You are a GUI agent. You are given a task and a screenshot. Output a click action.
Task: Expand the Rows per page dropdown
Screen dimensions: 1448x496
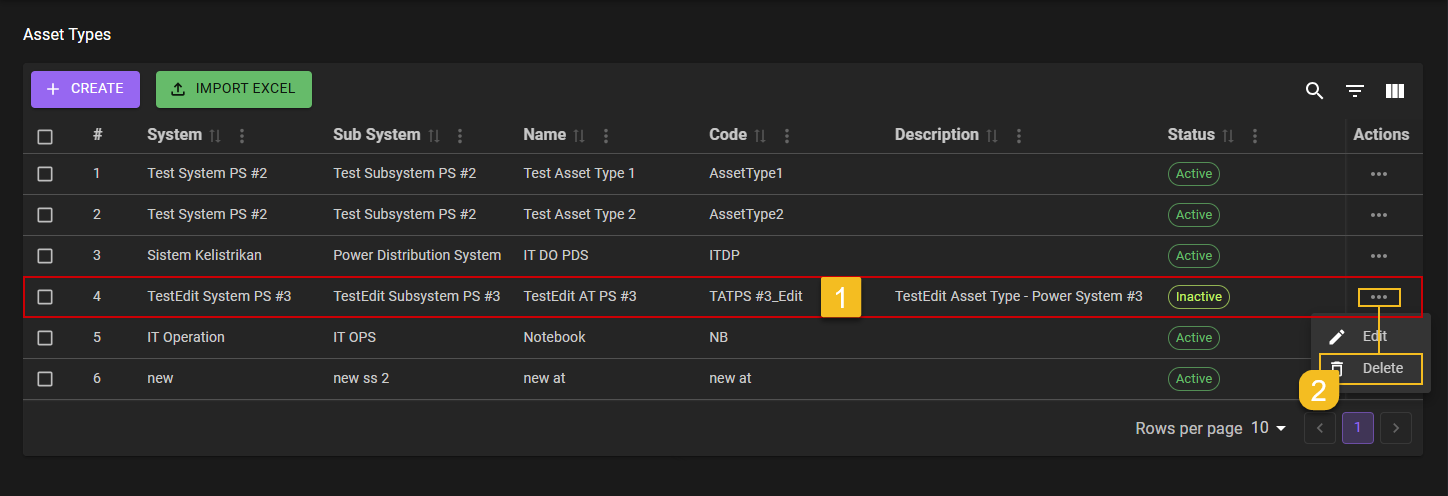1269,428
